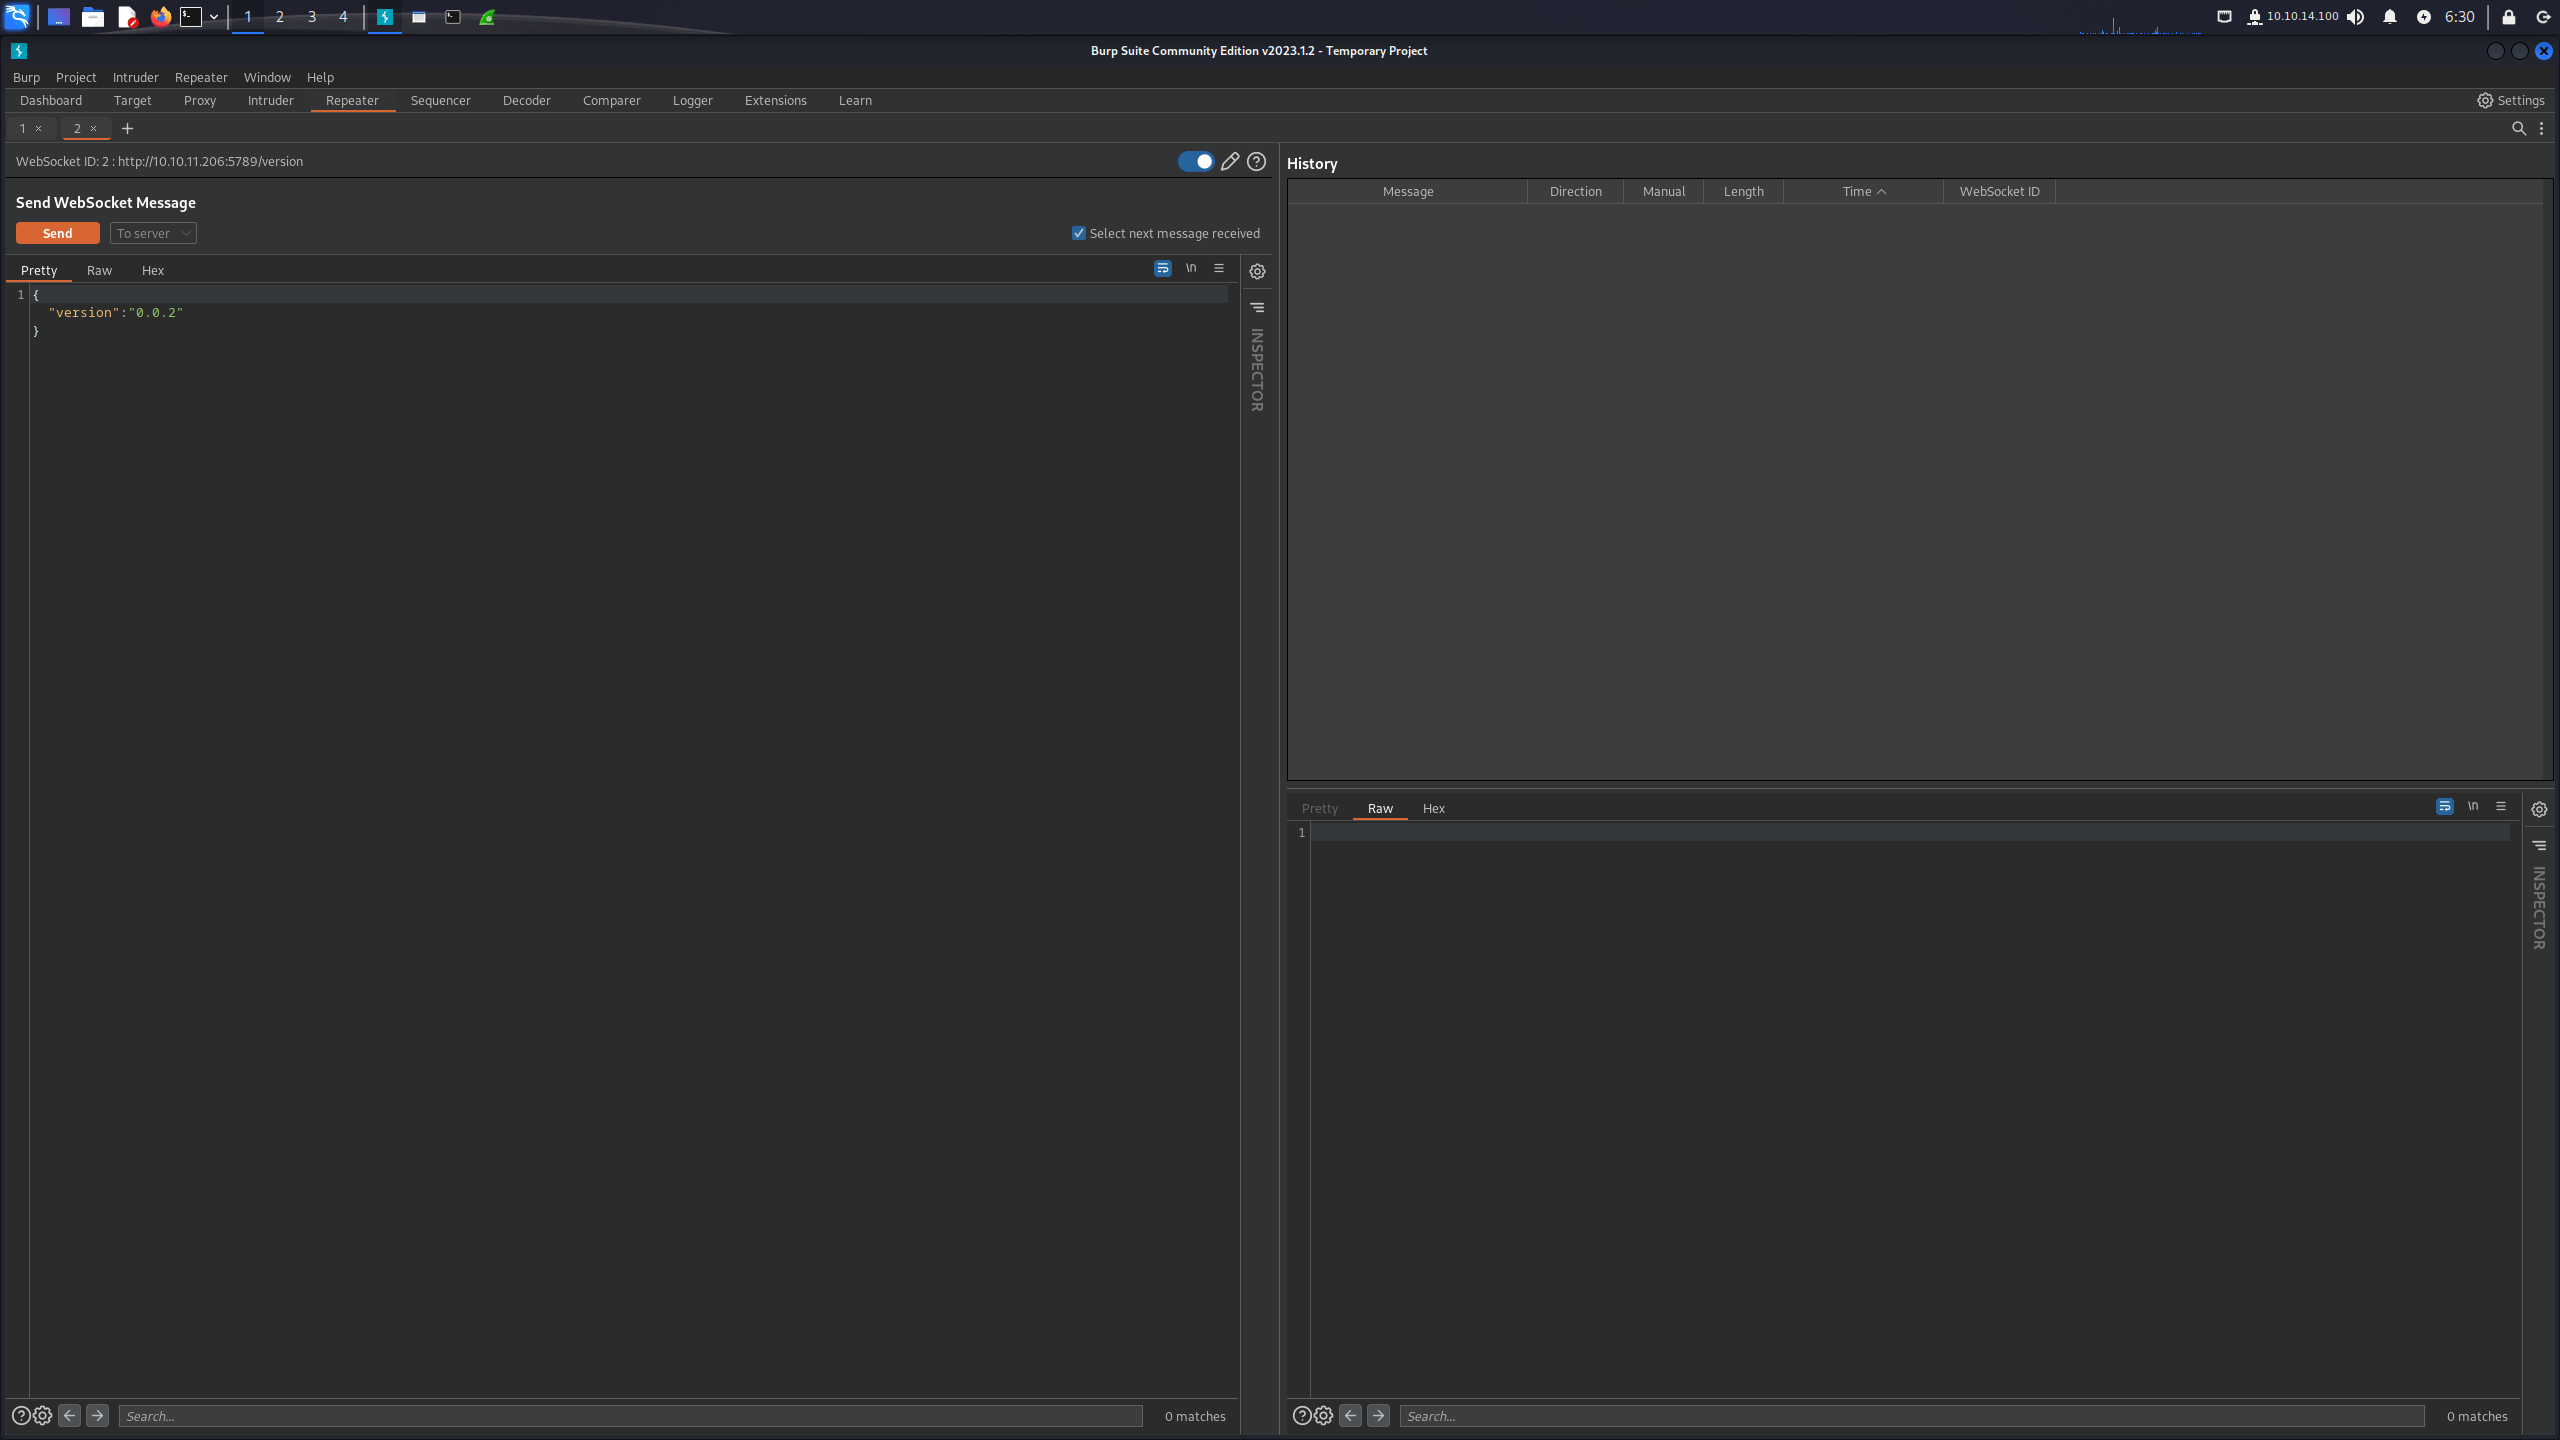2560x1440 pixels.
Task: Open volume control in system tray
Action: [x=2356, y=17]
